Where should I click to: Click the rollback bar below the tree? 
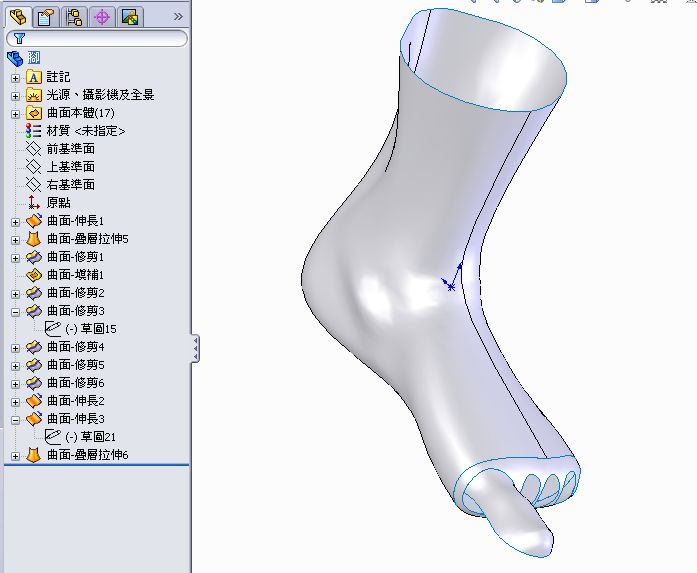97,465
